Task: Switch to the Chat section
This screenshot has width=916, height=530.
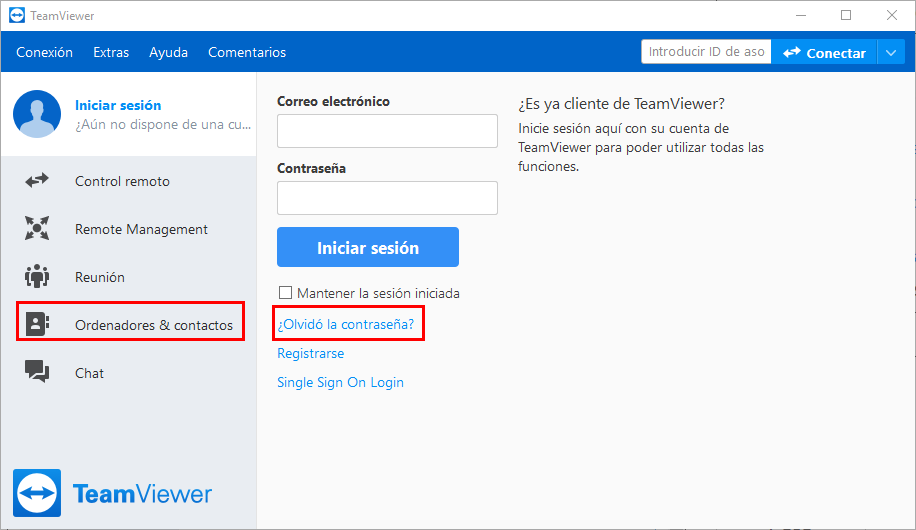Action: click(x=129, y=373)
